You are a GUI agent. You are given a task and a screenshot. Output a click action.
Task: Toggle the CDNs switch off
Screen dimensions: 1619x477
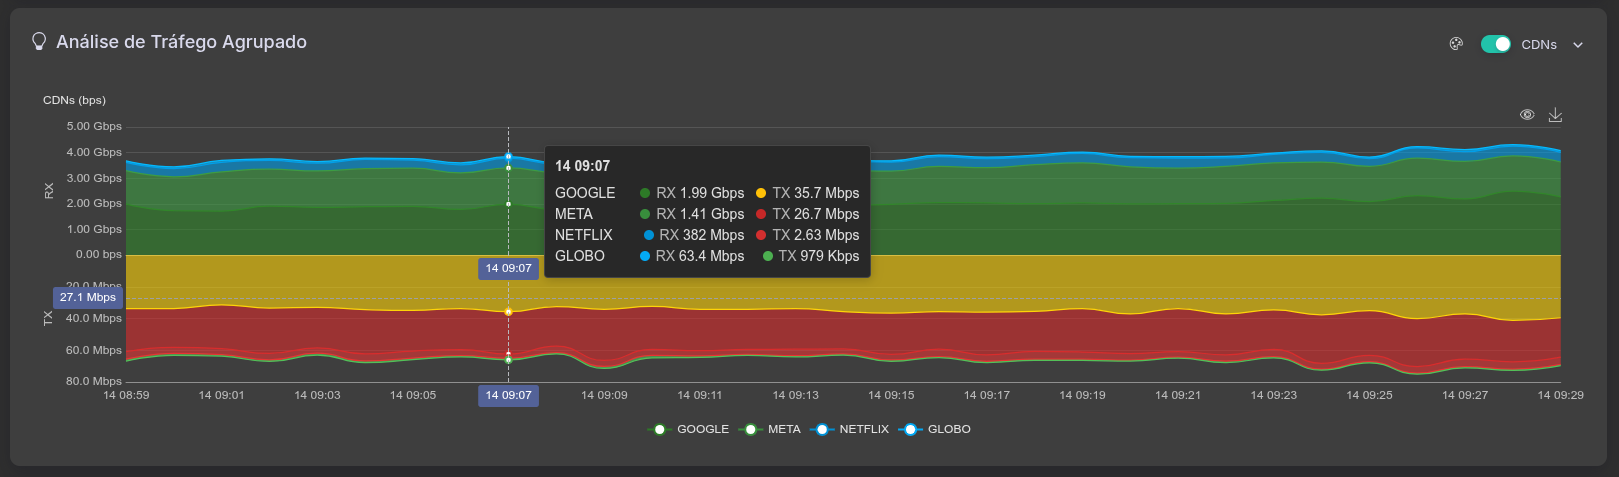(1495, 44)
